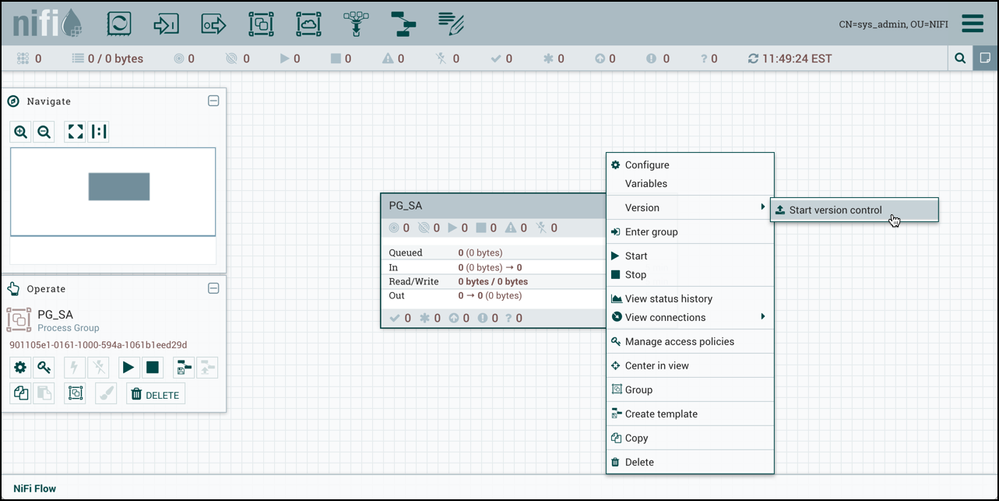Collapse the Navigate panel
The image size is (999, 501).
coord(213,101)
